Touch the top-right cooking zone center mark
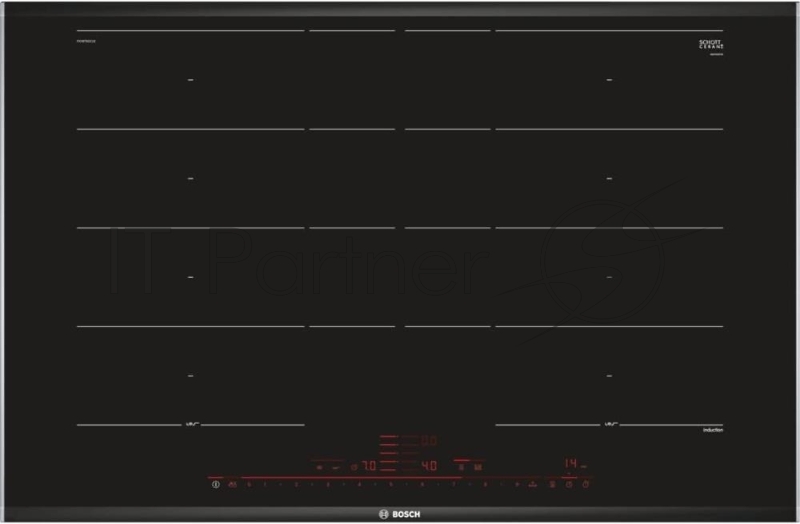The image size is (800, 524). click(610, 79)
